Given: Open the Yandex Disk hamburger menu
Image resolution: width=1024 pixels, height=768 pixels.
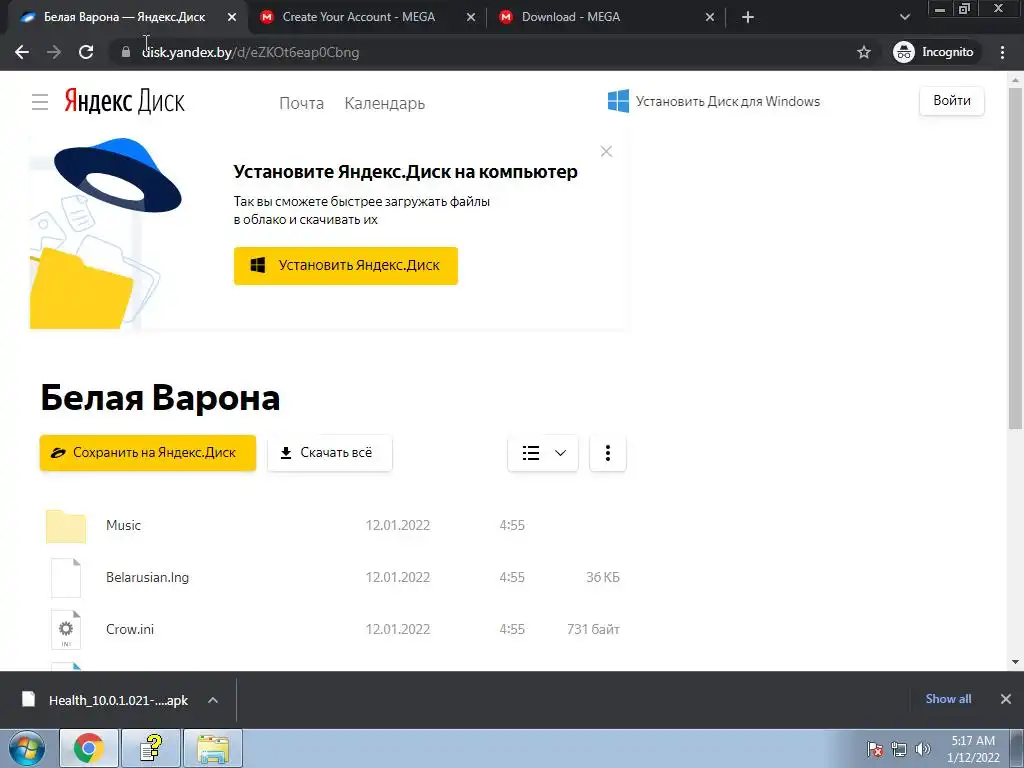Looking at the screenshot, I should point(40,102).
